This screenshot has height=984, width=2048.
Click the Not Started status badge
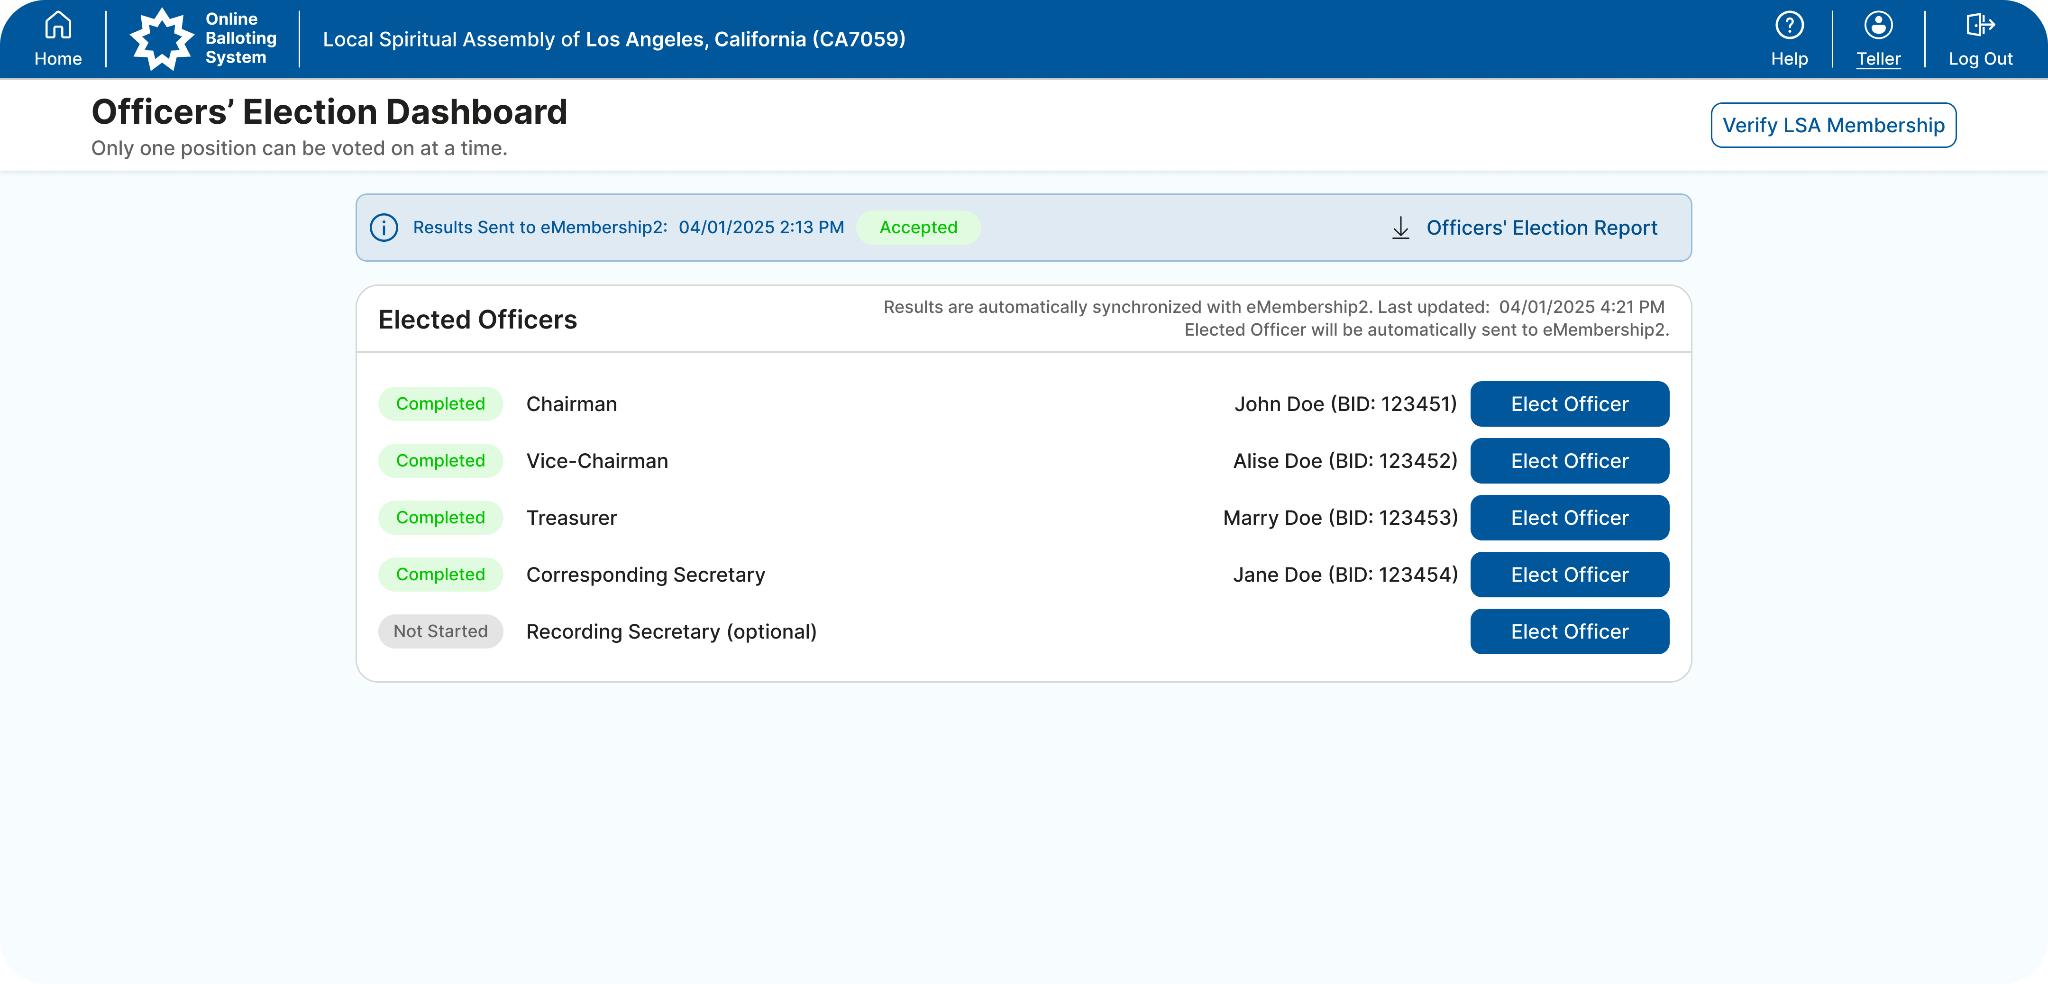click(440, 632)
